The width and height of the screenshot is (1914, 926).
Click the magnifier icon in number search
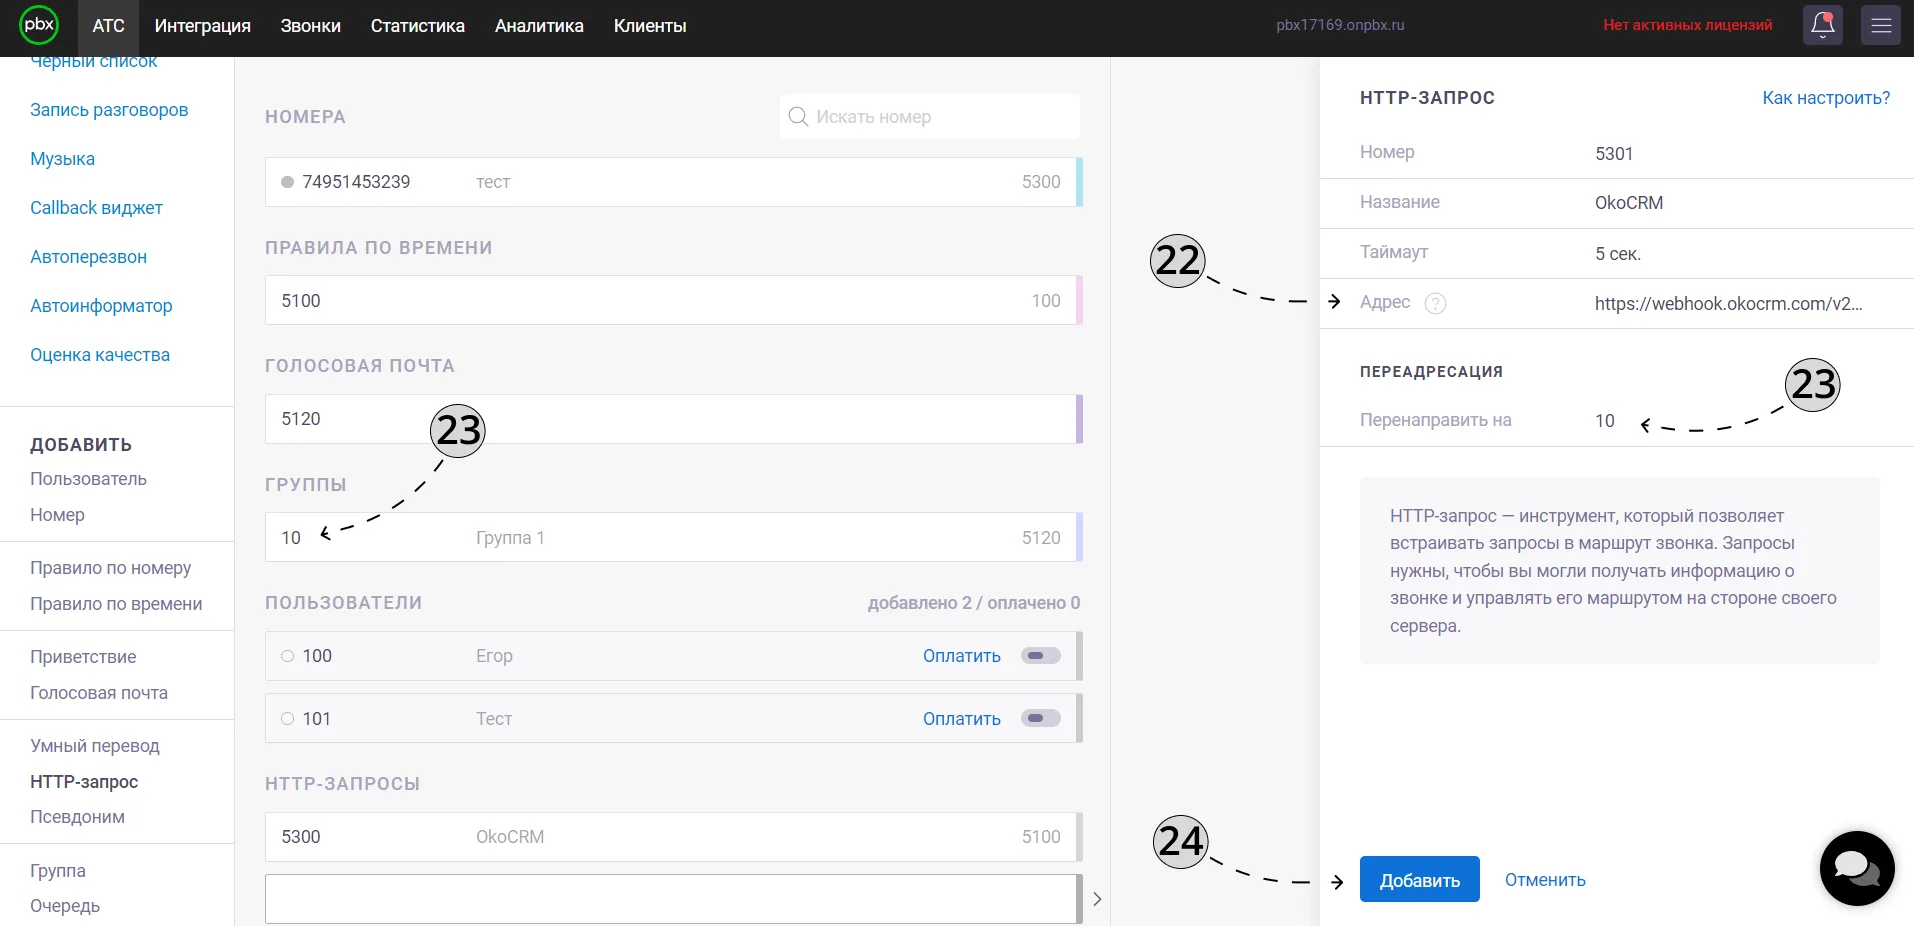click(798, 117)
